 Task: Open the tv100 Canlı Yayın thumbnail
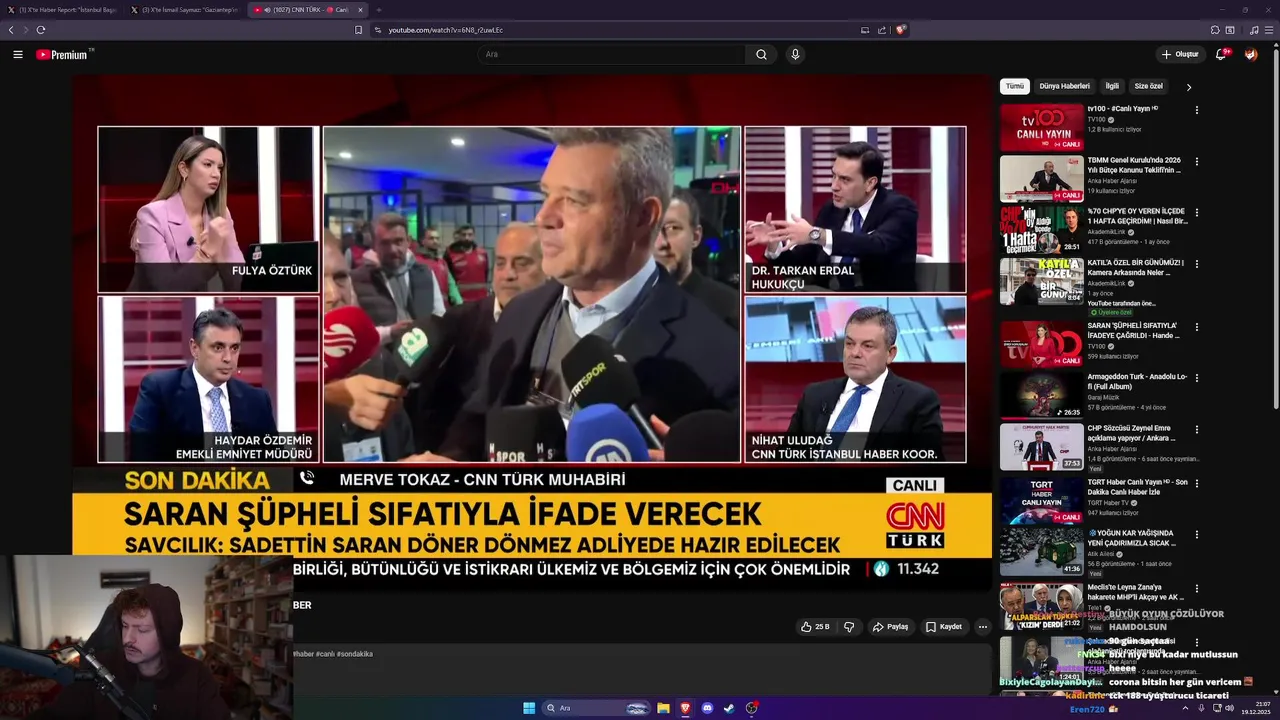click(1042, 127)
